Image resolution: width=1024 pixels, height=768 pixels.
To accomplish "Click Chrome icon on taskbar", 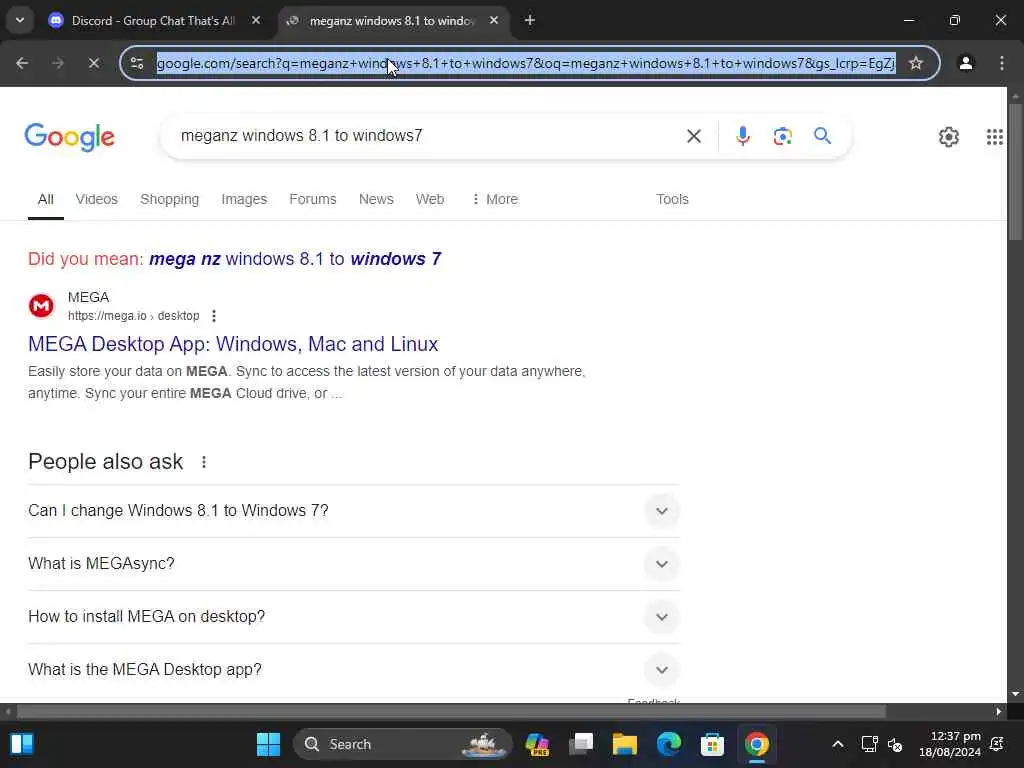I will [x=757, y=744].
